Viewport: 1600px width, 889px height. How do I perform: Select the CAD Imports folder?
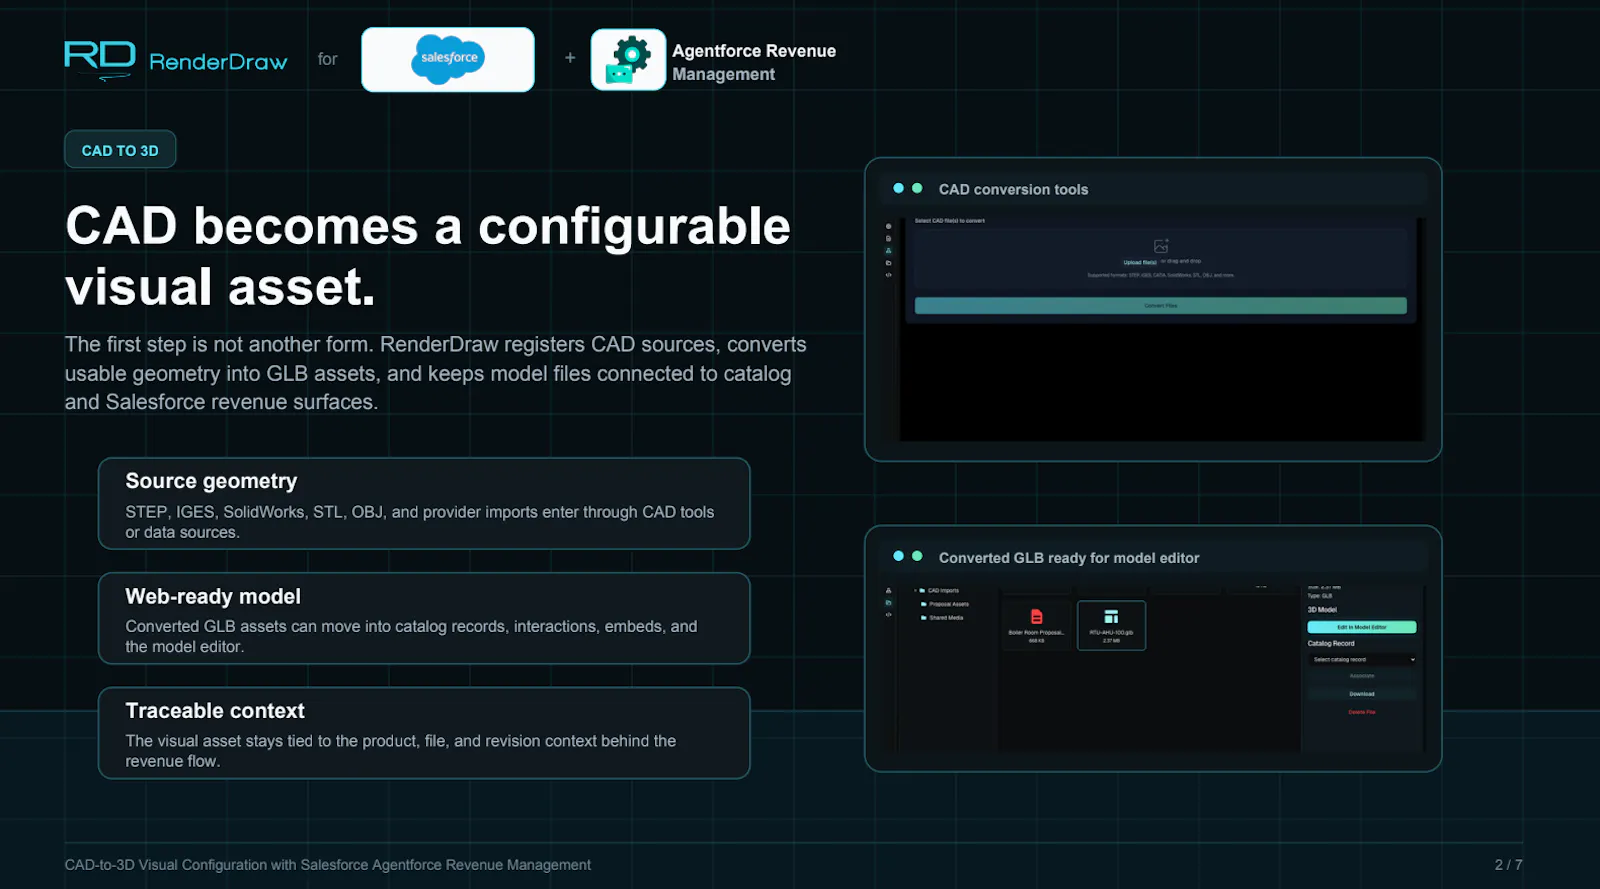[x=939, y=591]
